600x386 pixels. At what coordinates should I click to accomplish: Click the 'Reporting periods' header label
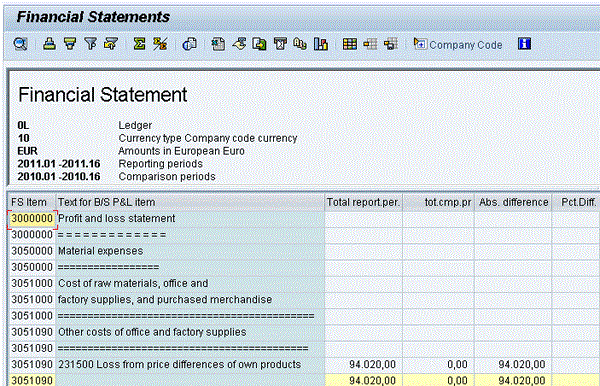pos(160,164)
